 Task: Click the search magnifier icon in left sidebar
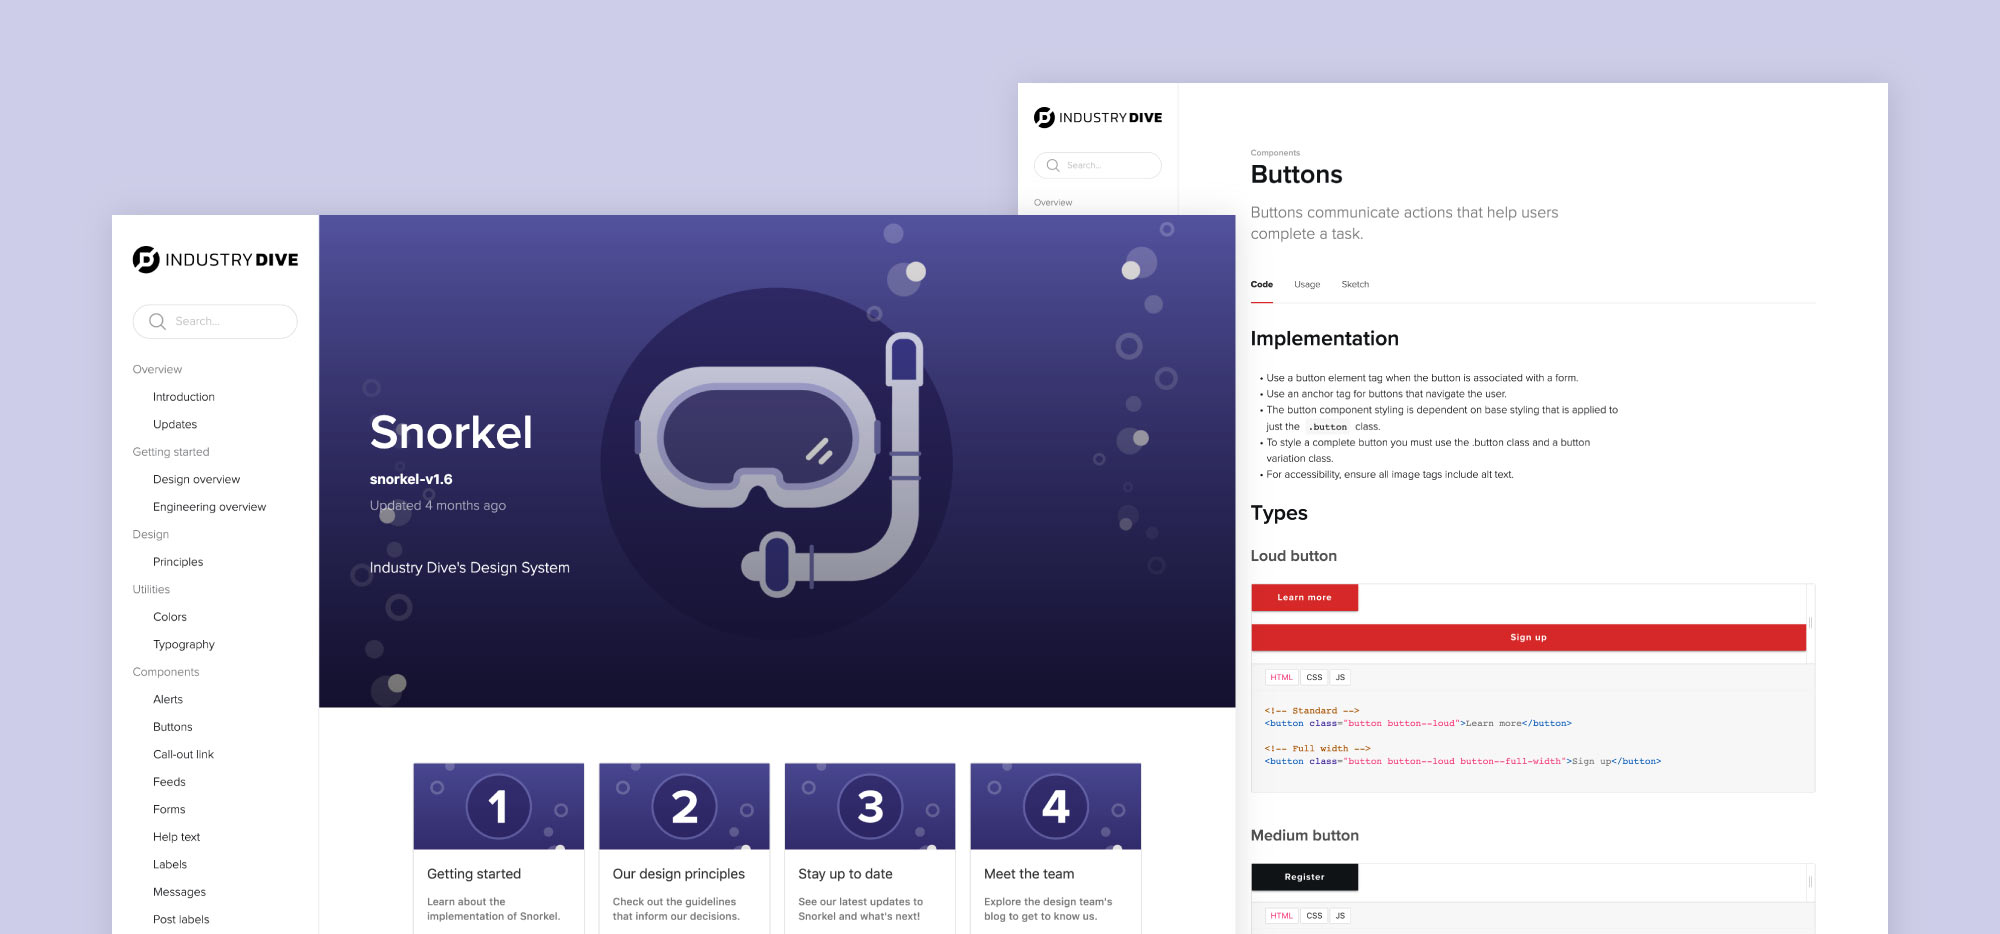pos(157,321)
